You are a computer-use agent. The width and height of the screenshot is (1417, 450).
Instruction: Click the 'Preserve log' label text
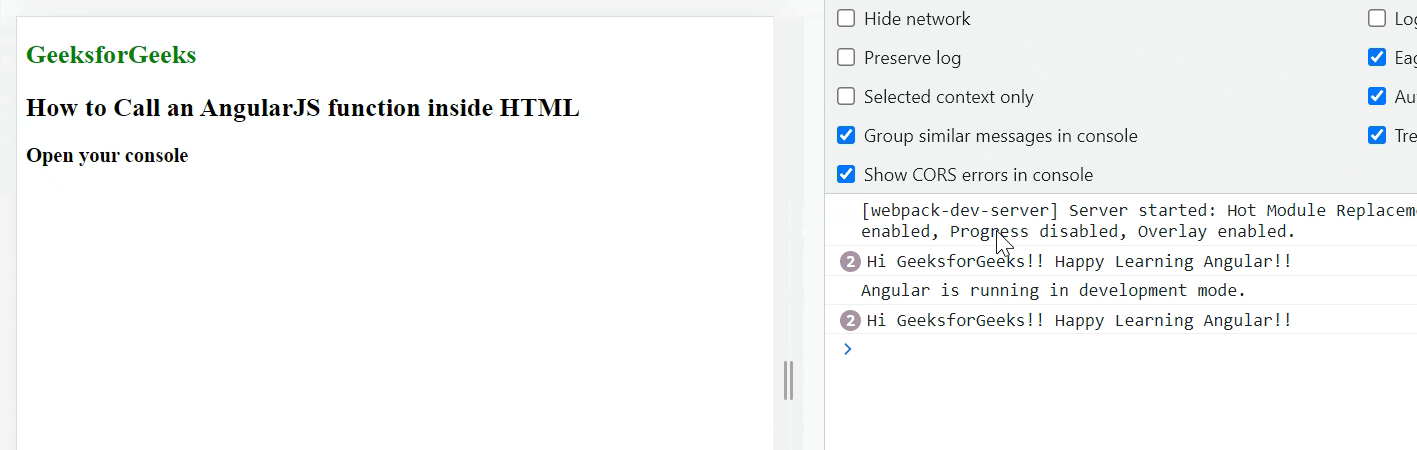pos(912,58)
